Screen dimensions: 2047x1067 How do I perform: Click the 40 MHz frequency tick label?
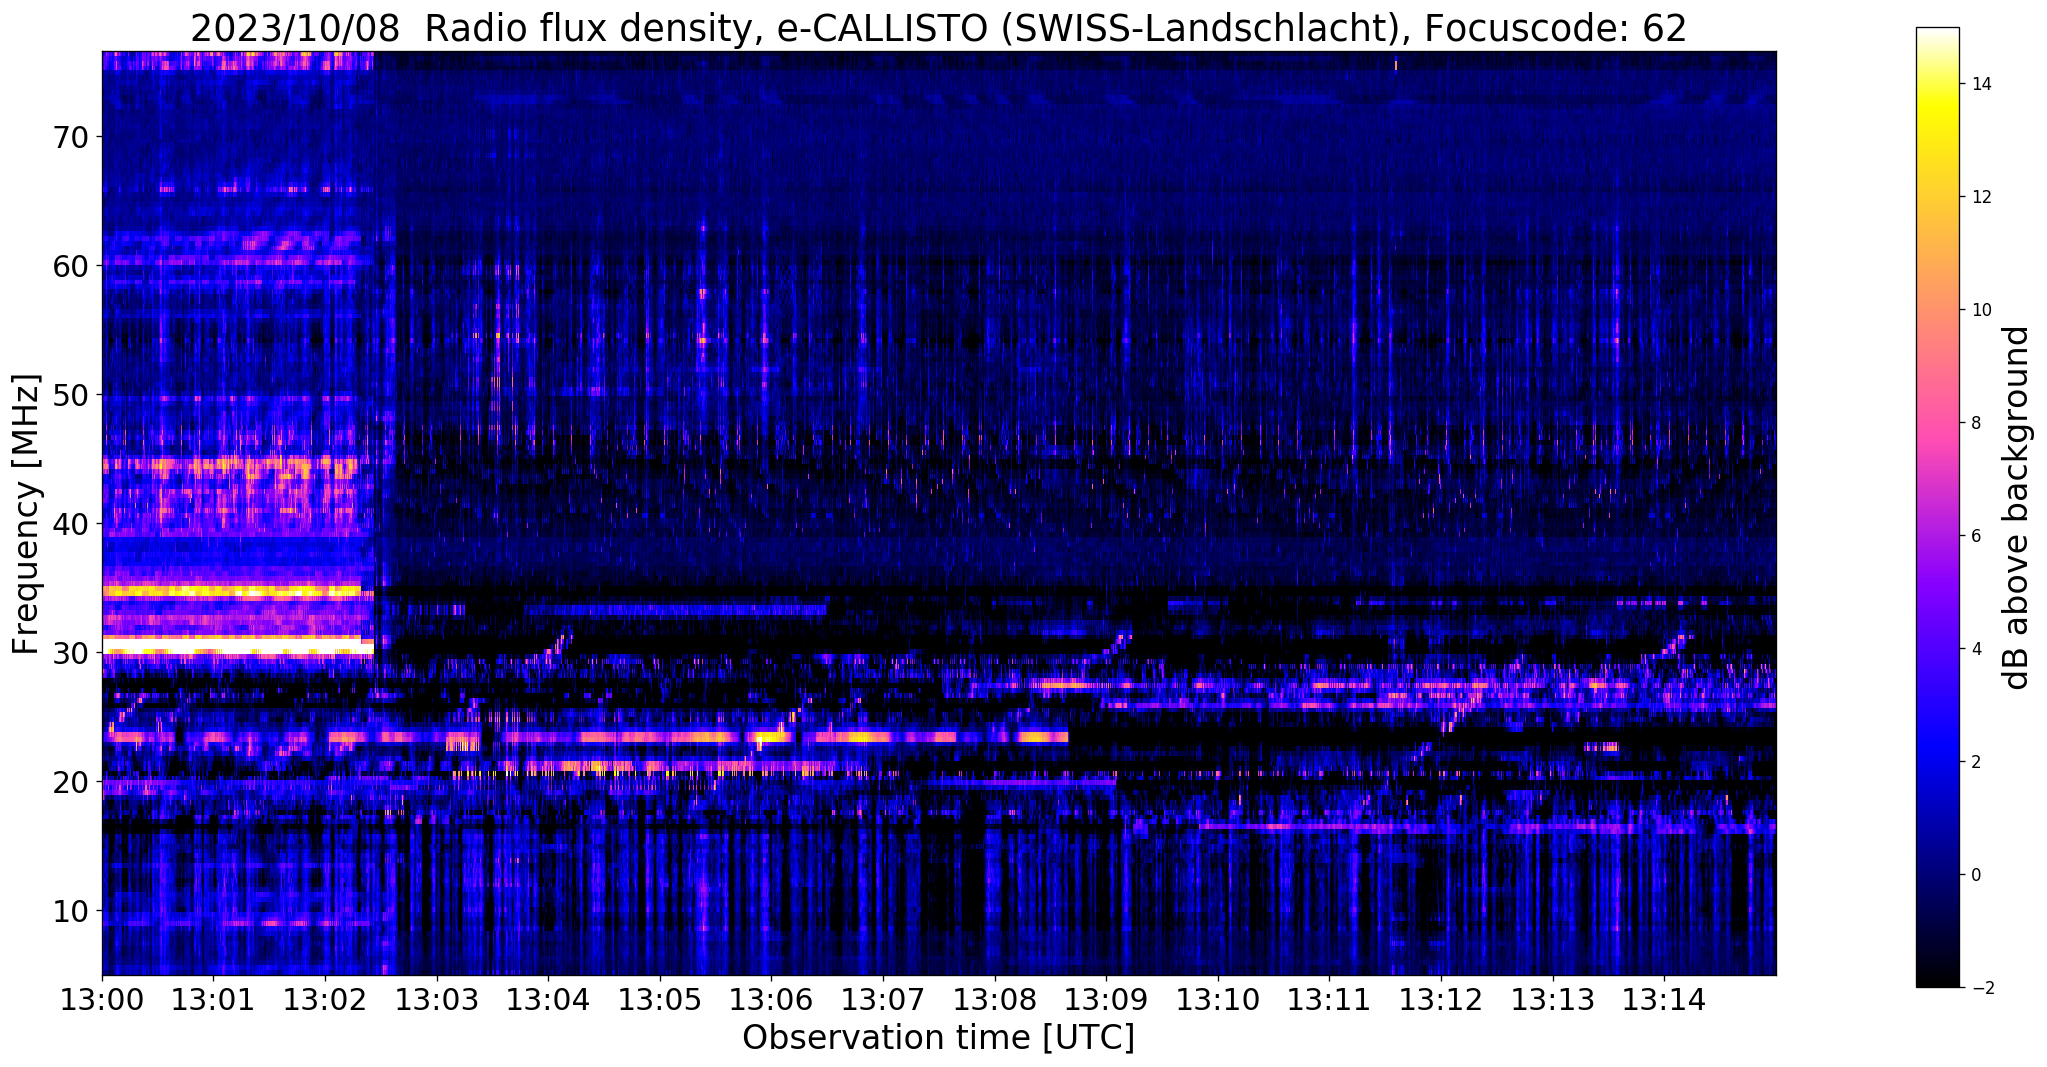point(70,524)
